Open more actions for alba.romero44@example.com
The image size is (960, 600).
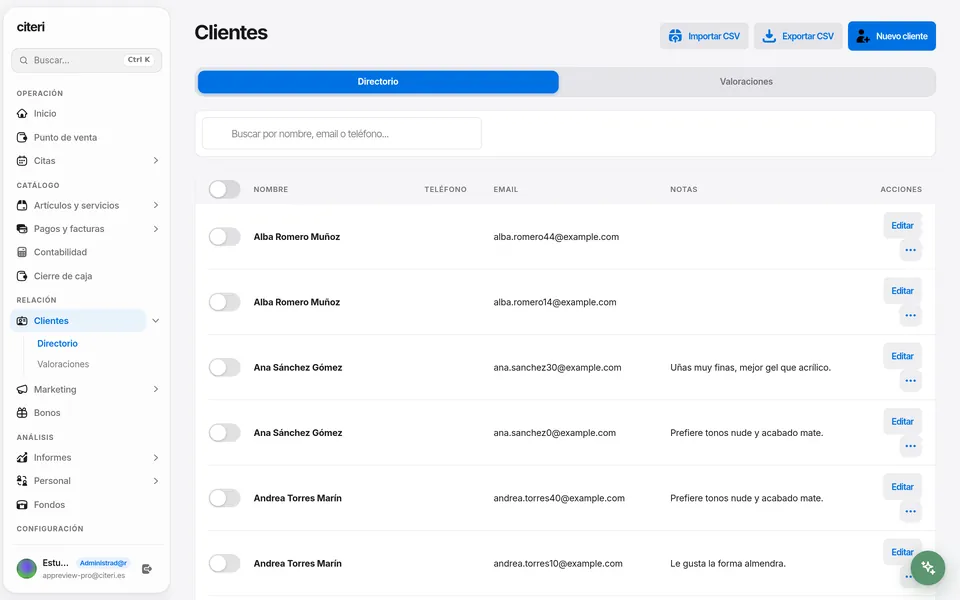pos(910,250)
